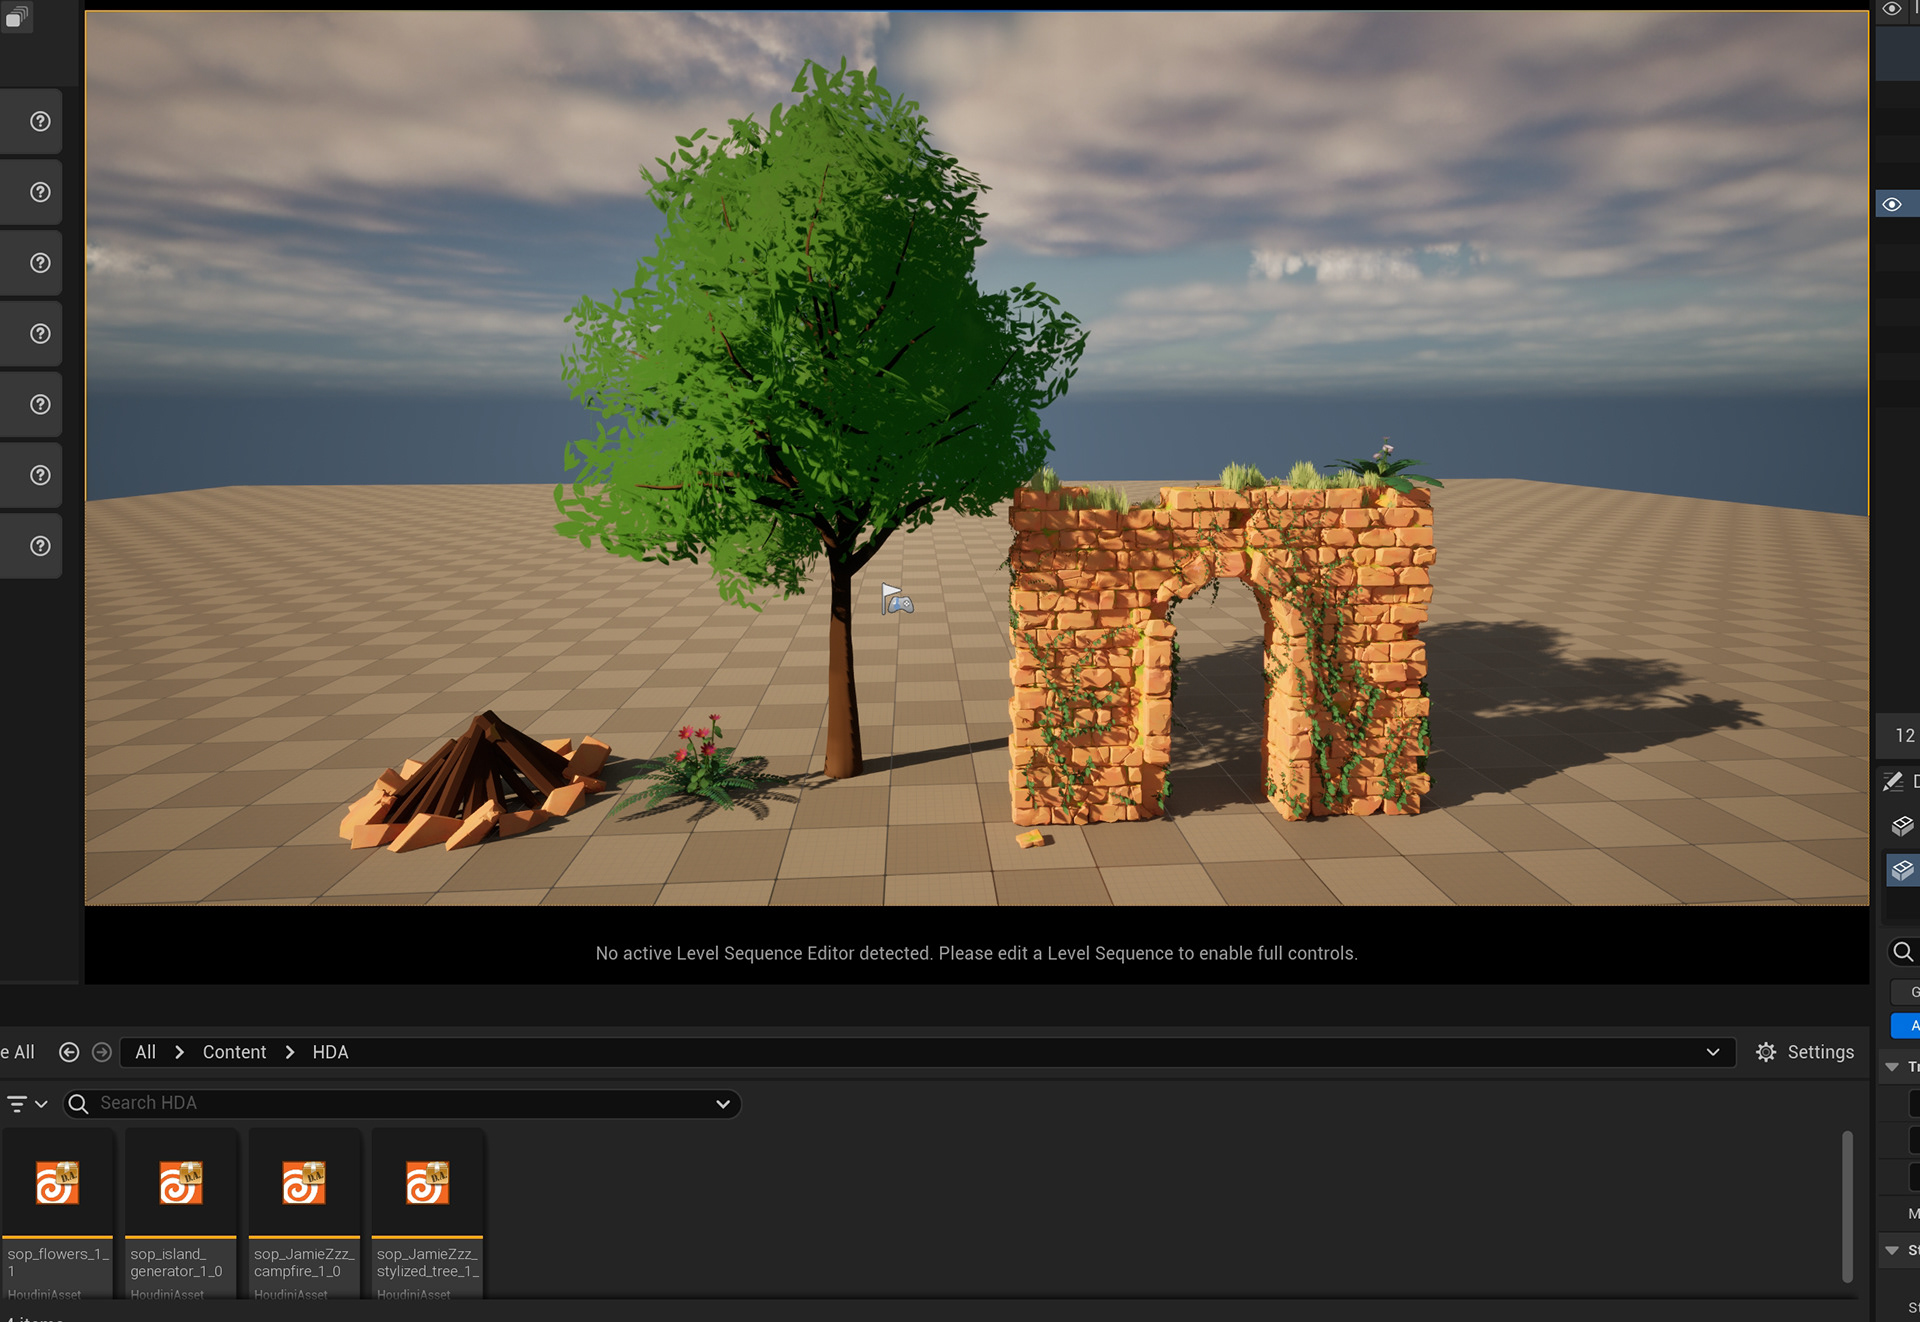This screenshot has height=1322, width=1920.
Task: Click the pencil edit icon in right panel
Action: point(1893,781)
